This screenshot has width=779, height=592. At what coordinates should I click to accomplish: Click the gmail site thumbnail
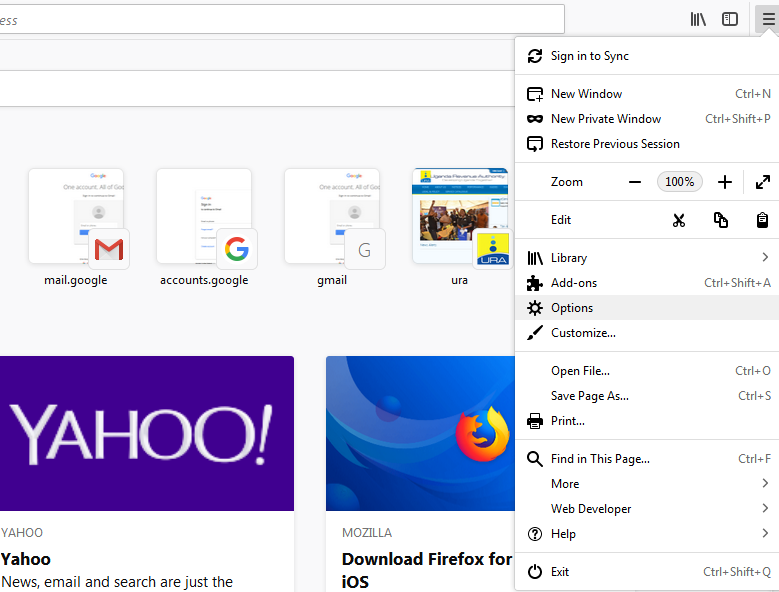[332, 216]
